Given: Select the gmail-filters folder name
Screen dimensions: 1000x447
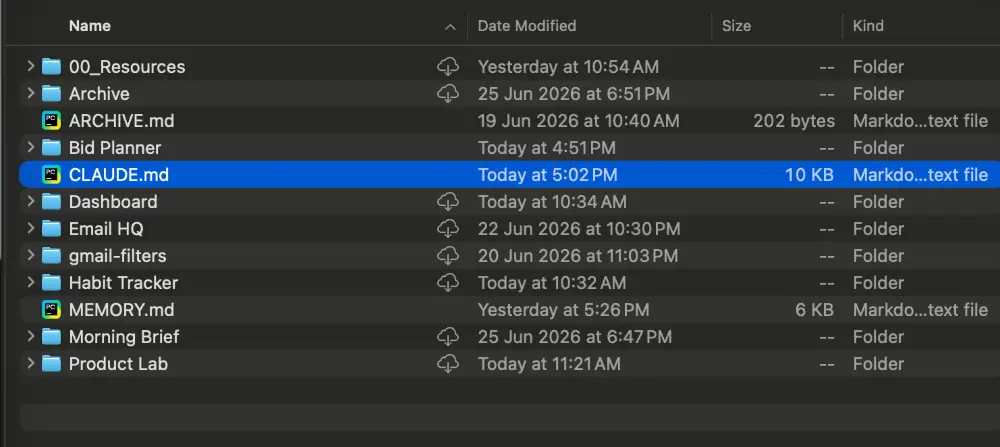Looking at the screenshot, I should pos(117,256).
